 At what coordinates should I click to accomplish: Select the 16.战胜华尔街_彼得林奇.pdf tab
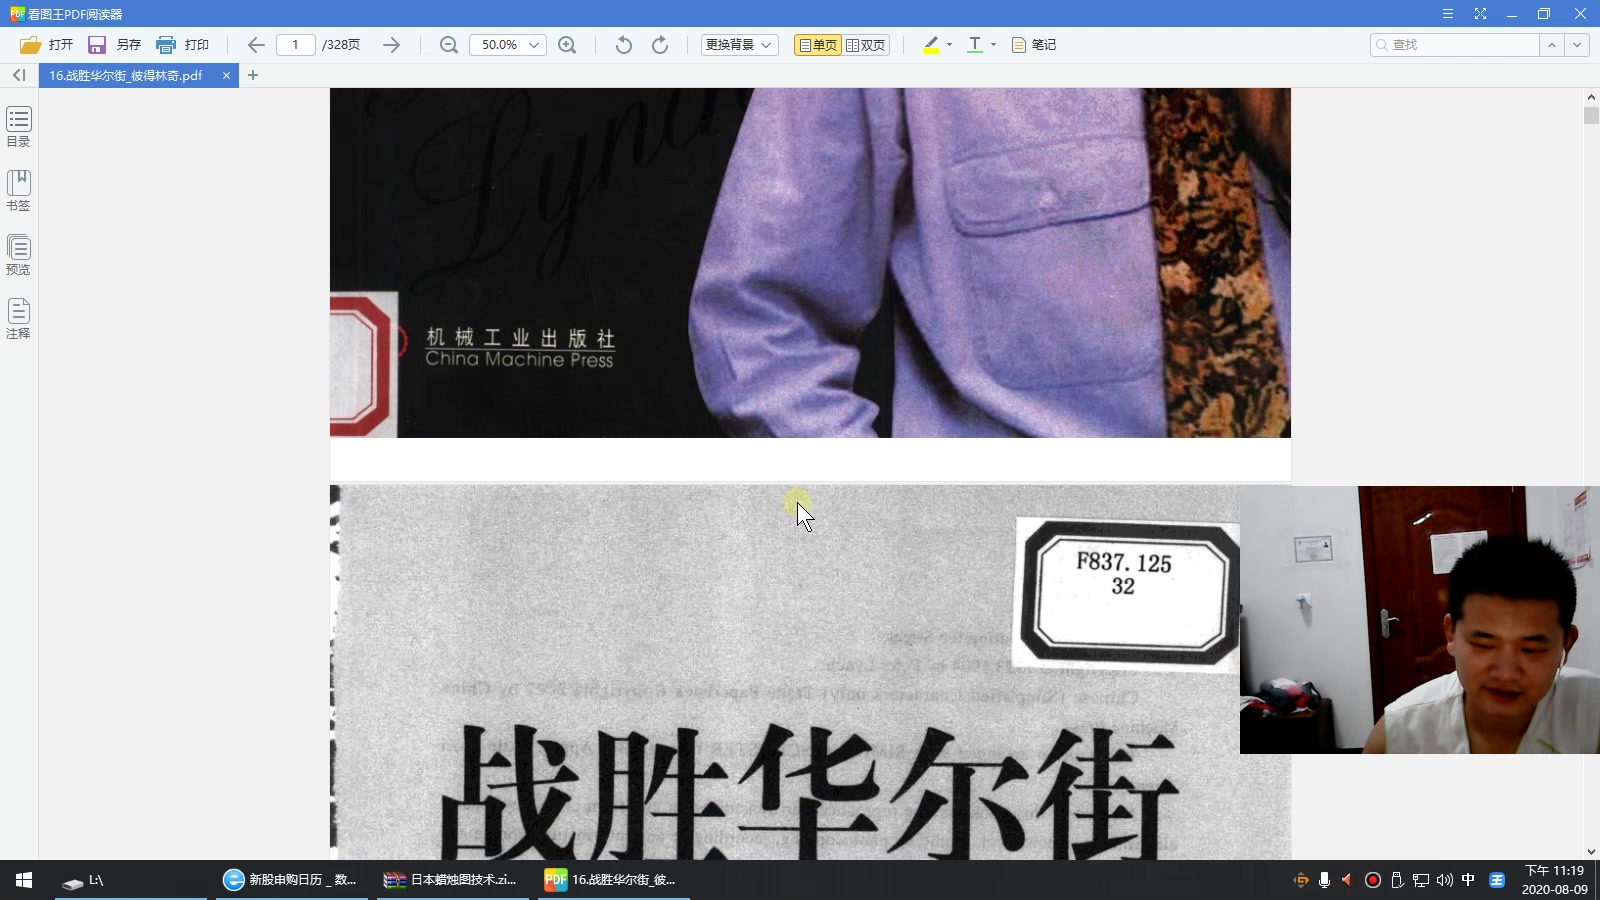(126, 75)
